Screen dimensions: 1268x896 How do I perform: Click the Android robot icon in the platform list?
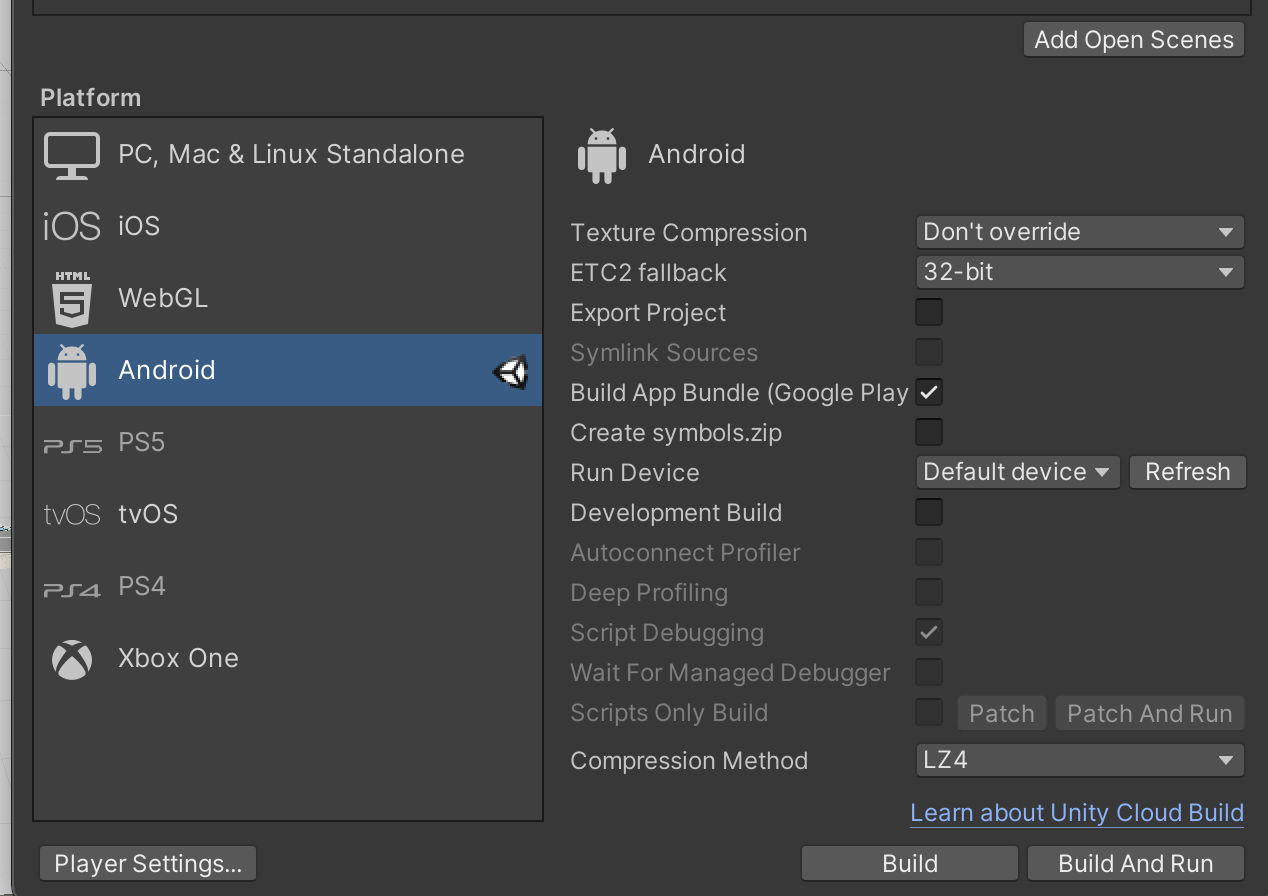coord(72,371)
